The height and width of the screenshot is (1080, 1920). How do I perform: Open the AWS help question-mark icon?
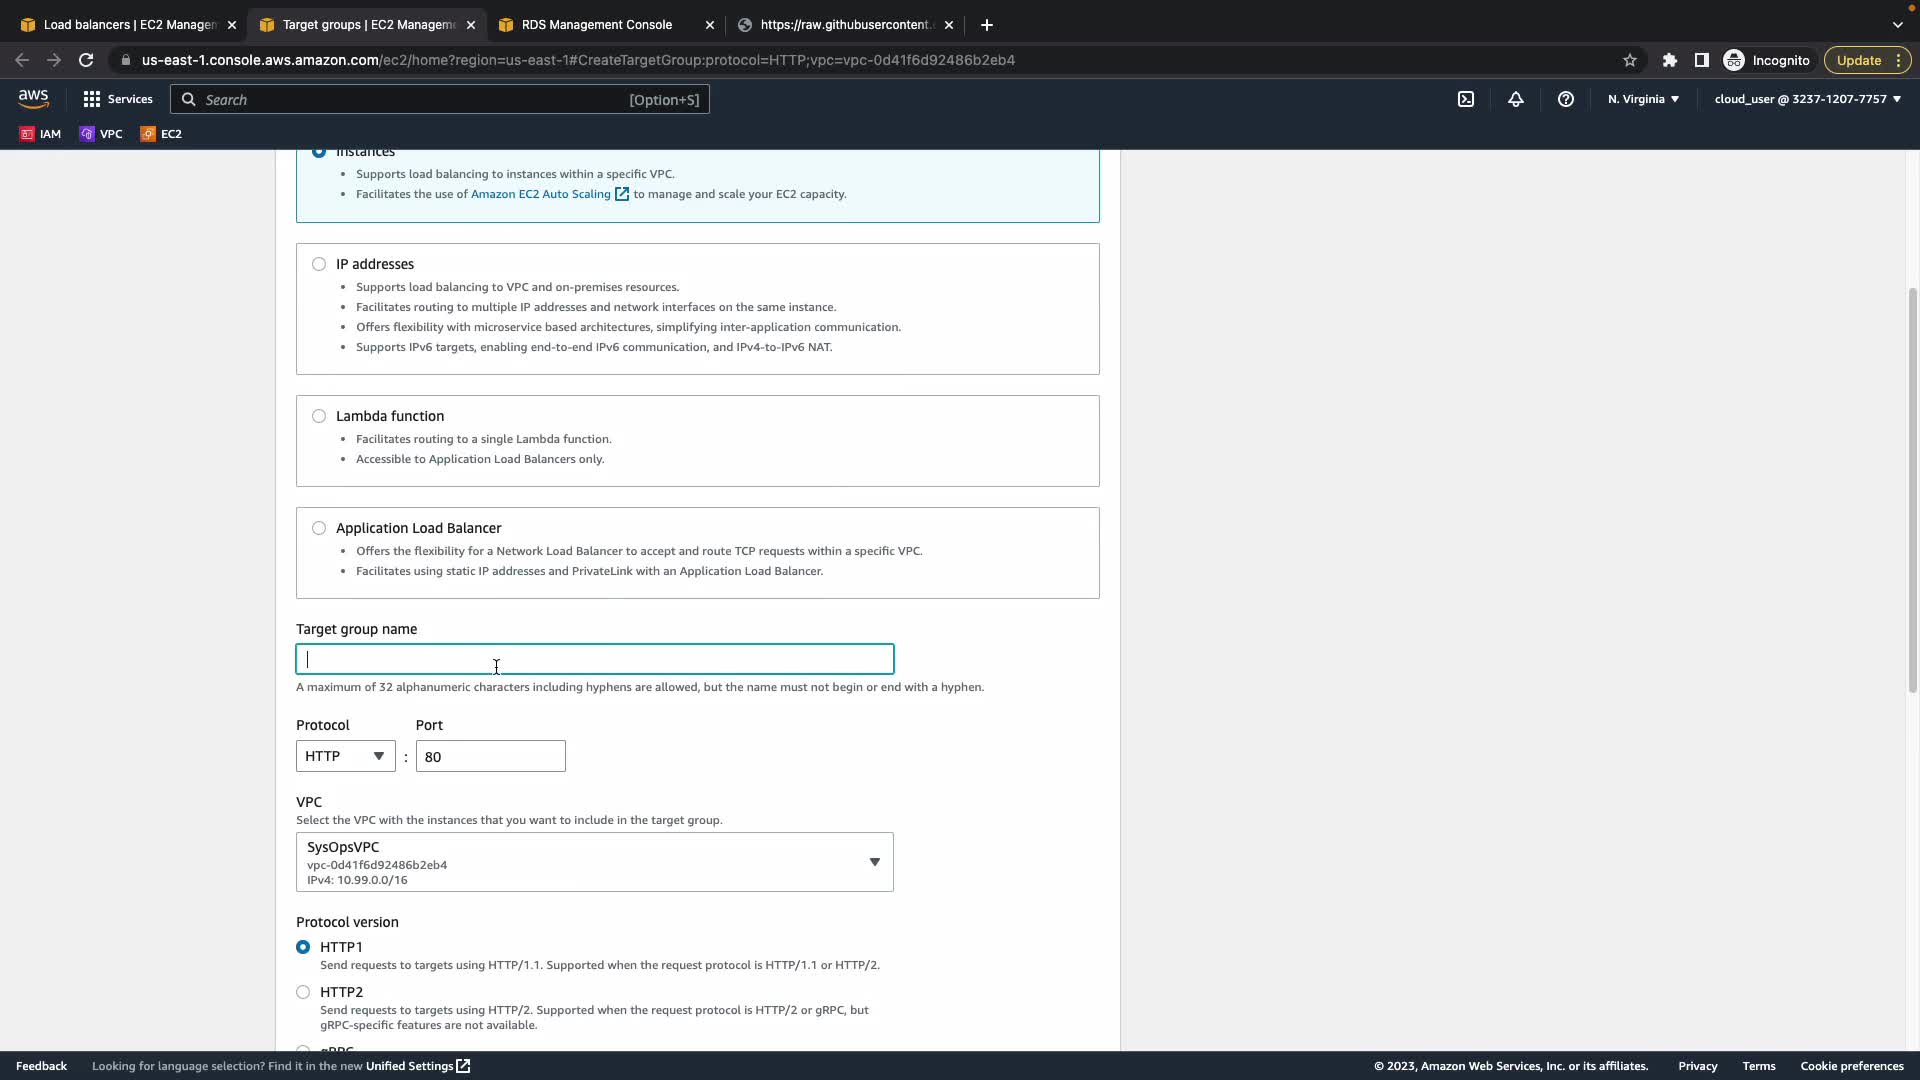(1566, 99)
